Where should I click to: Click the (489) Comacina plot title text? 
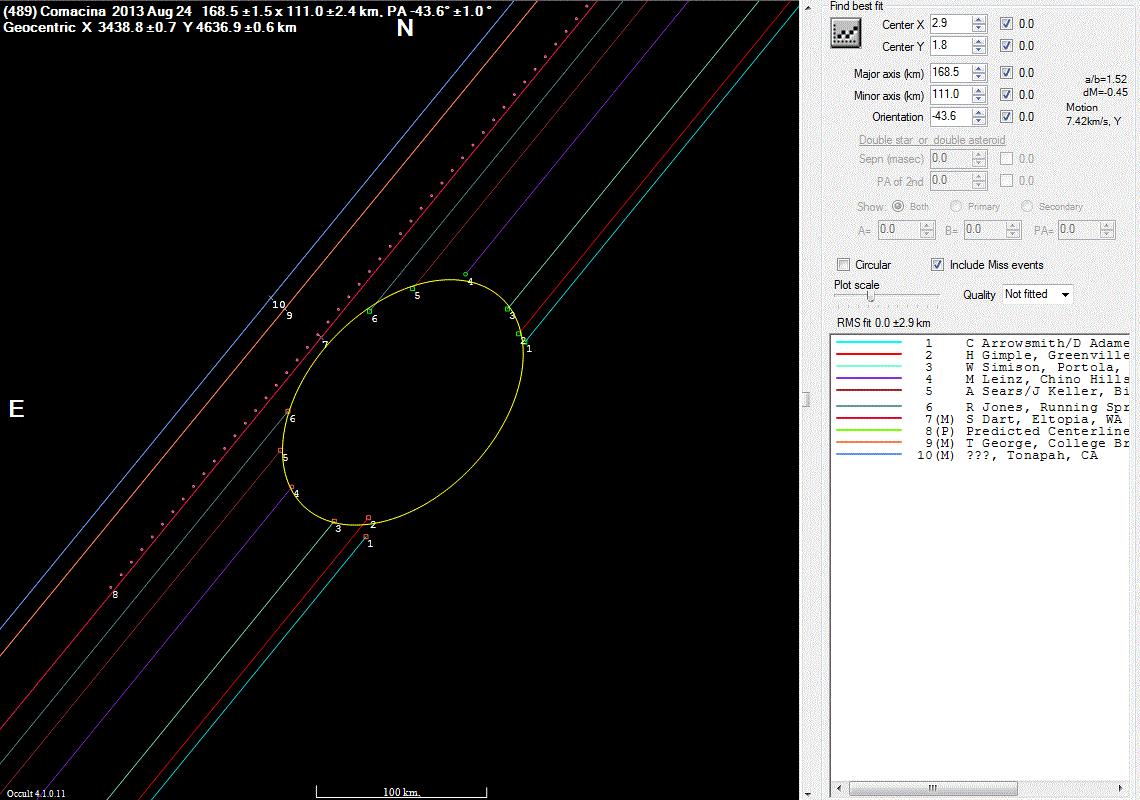[x=248, y=12]
